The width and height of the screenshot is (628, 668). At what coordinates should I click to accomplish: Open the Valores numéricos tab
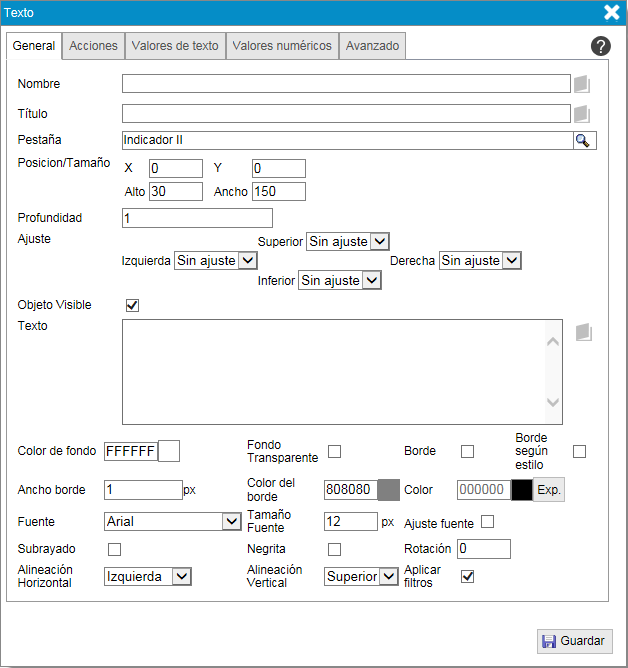(x=281, y=46)
